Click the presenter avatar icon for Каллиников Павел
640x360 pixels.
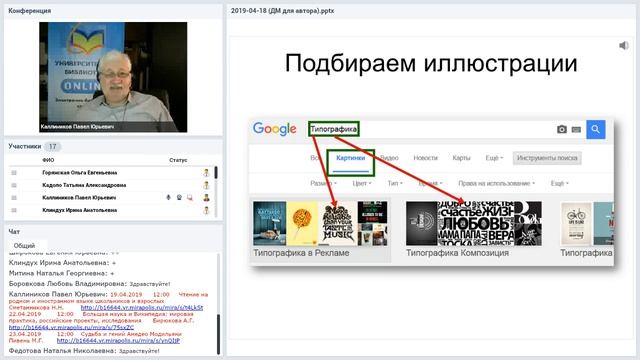pos(206,198)
